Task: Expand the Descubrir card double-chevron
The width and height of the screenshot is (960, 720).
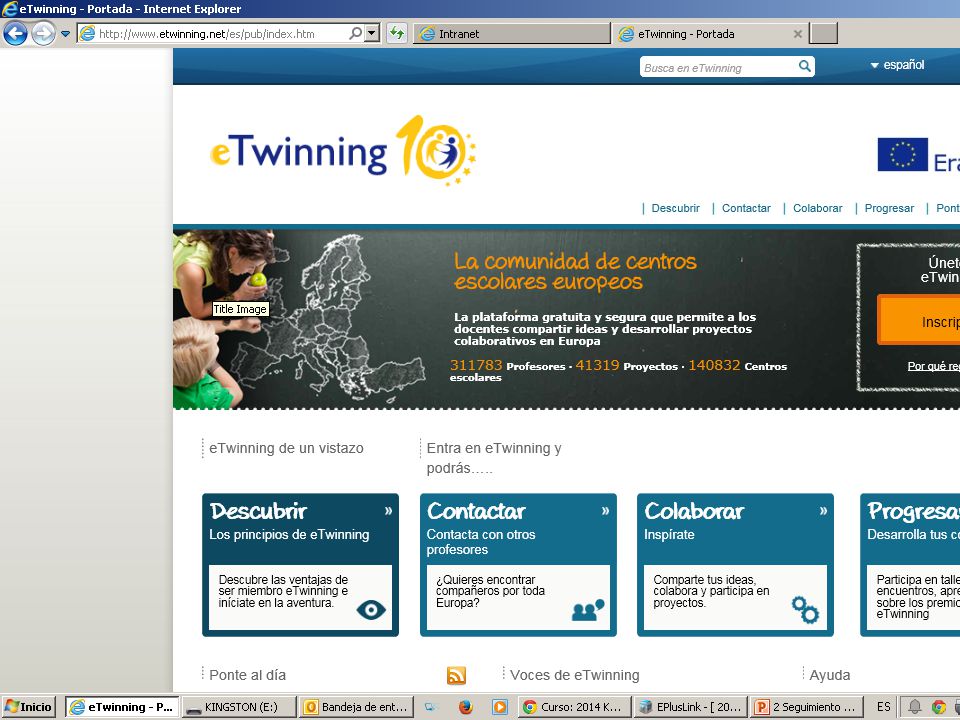Action: (x=388, y=511)
